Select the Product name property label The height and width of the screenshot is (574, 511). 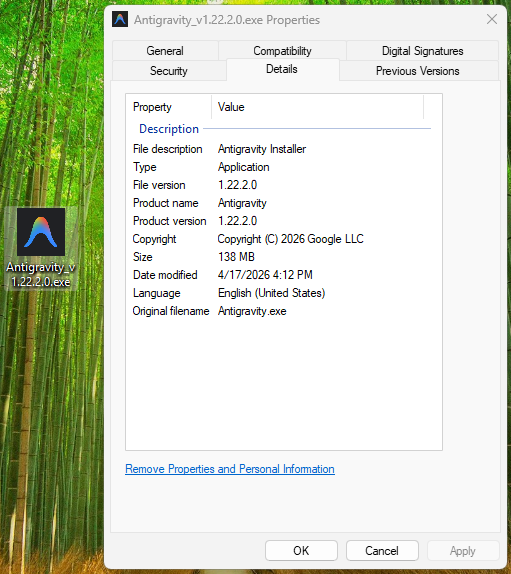tap(166, 203)
